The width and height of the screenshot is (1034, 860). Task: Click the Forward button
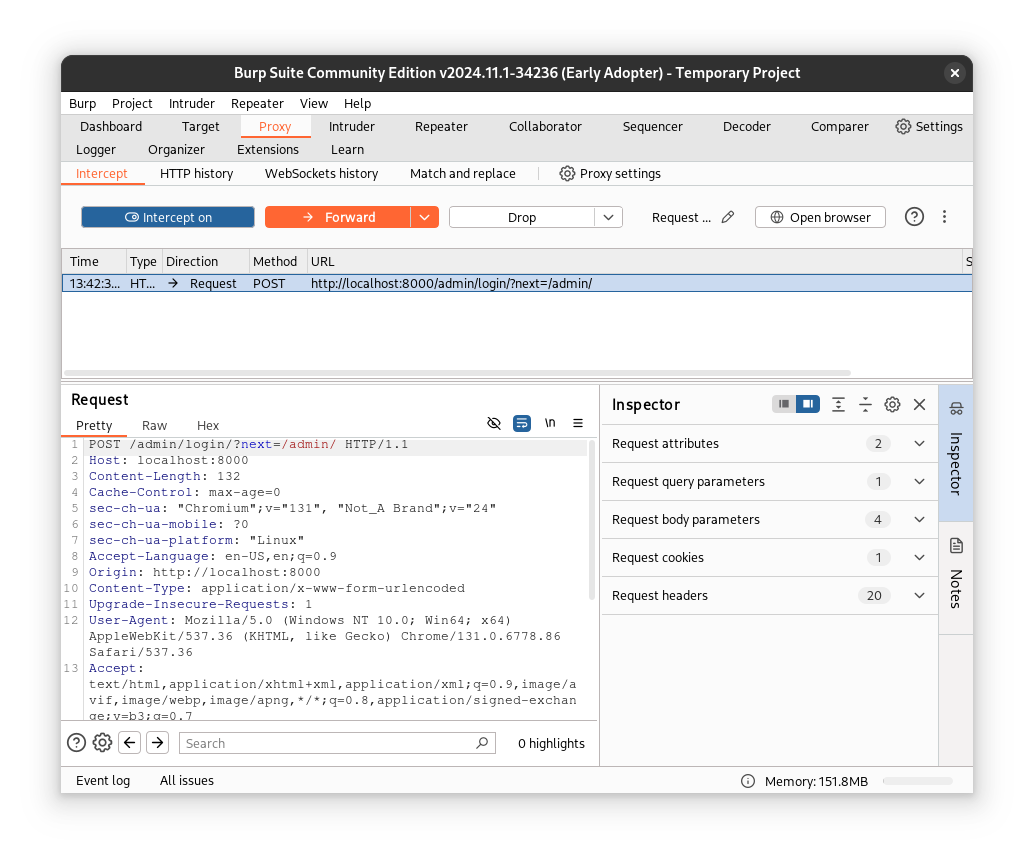coord(338,218)
